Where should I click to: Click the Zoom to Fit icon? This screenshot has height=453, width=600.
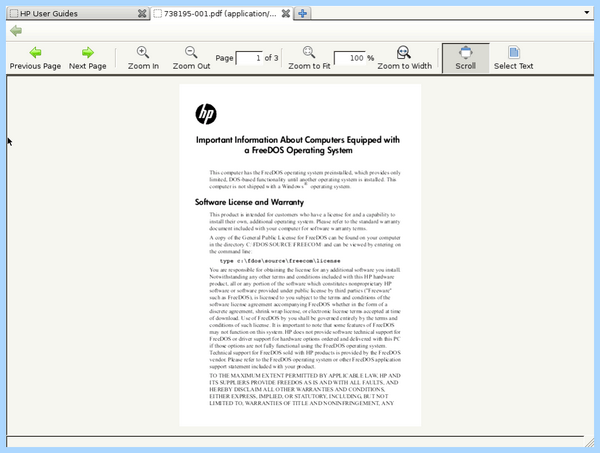tap(309, 52)
